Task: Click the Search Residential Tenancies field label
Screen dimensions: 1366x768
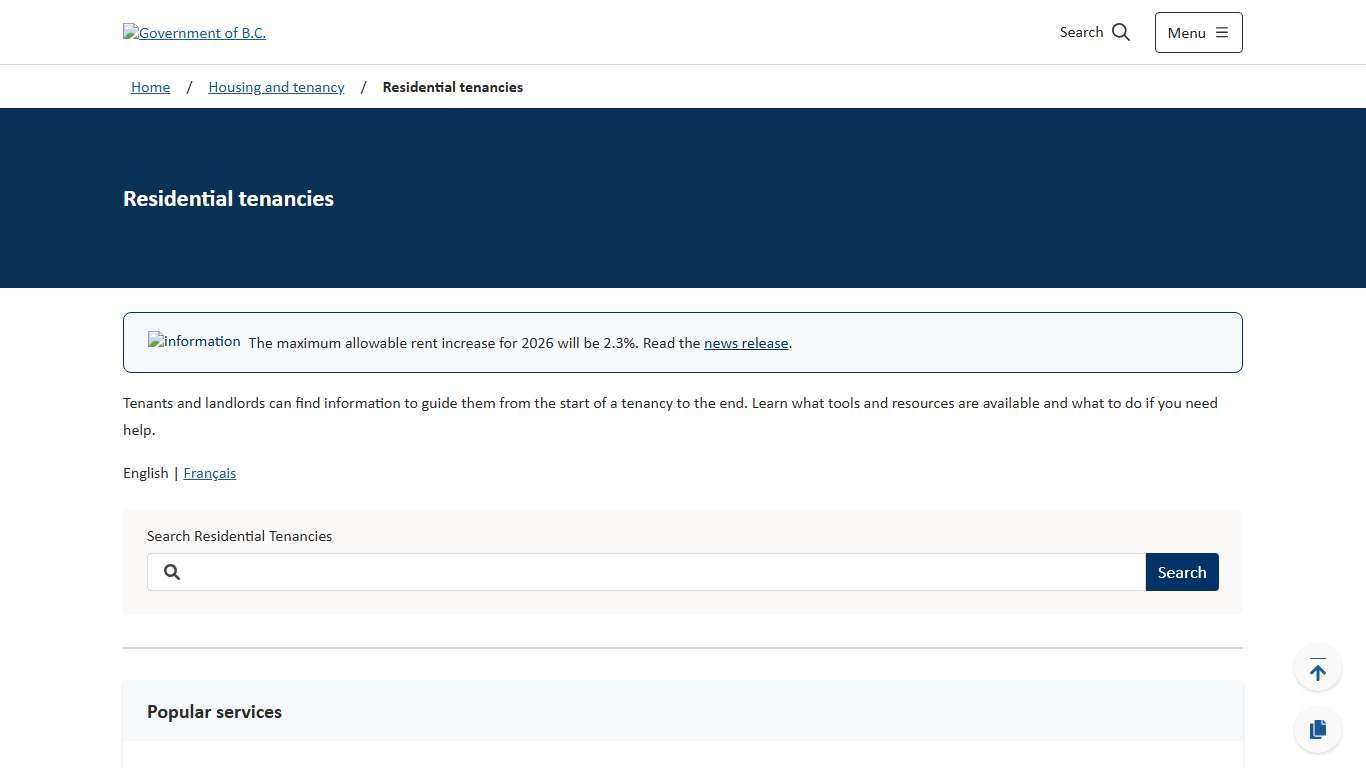Action: click(239, 536)
